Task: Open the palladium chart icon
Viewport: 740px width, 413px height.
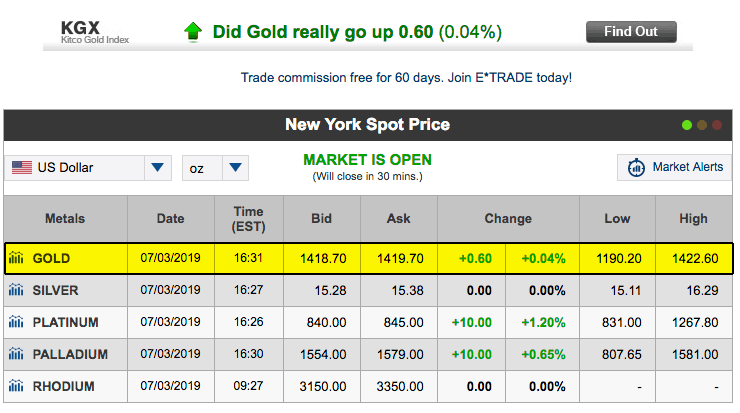Action: [16, 355]
